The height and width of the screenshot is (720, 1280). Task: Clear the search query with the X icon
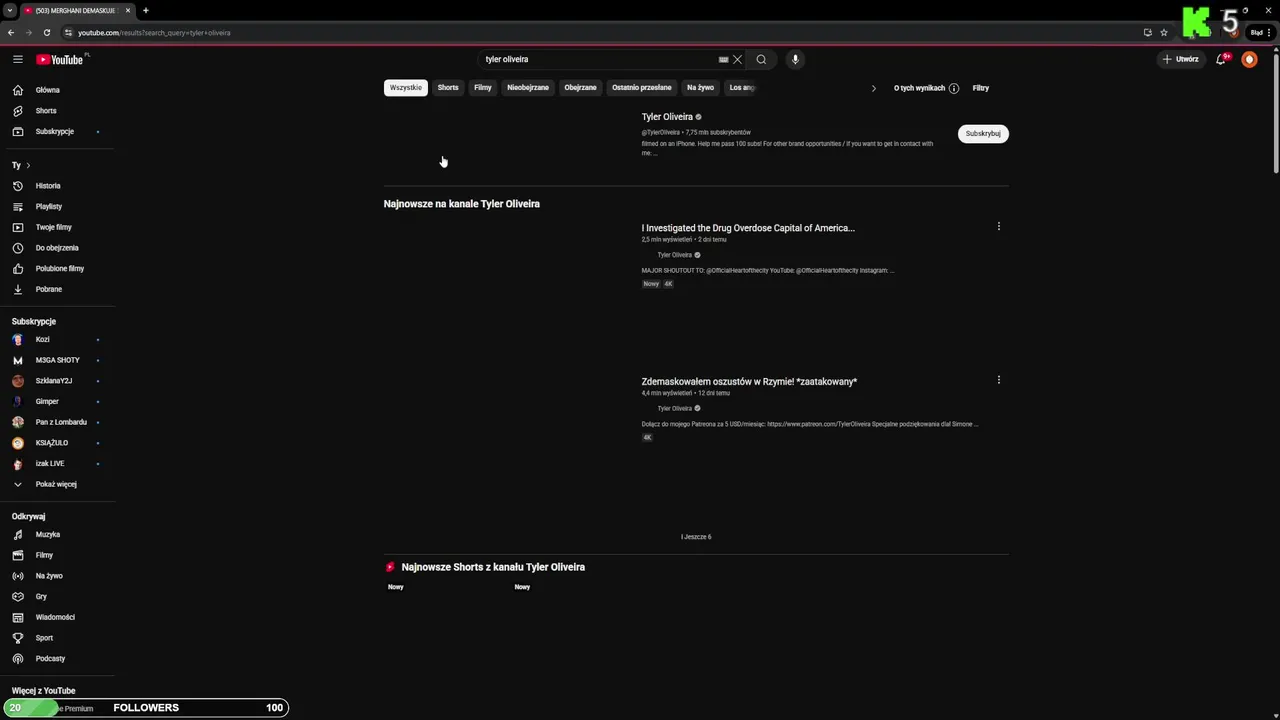738,59
